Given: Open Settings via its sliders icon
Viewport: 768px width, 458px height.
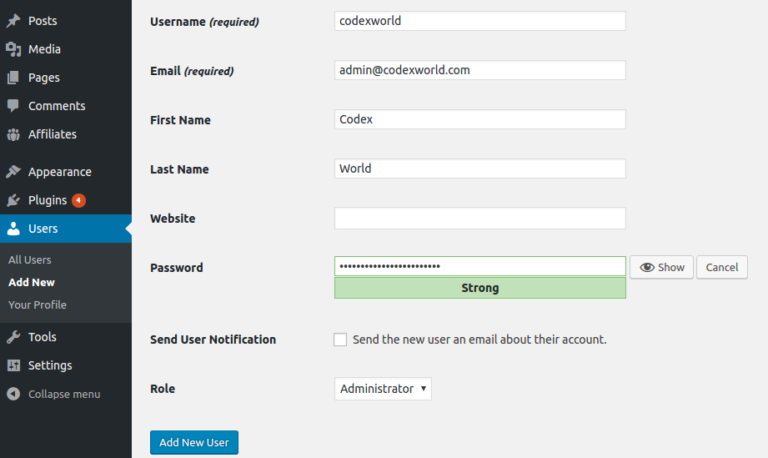Looking at the screenshot, I should tap(13, 365).
